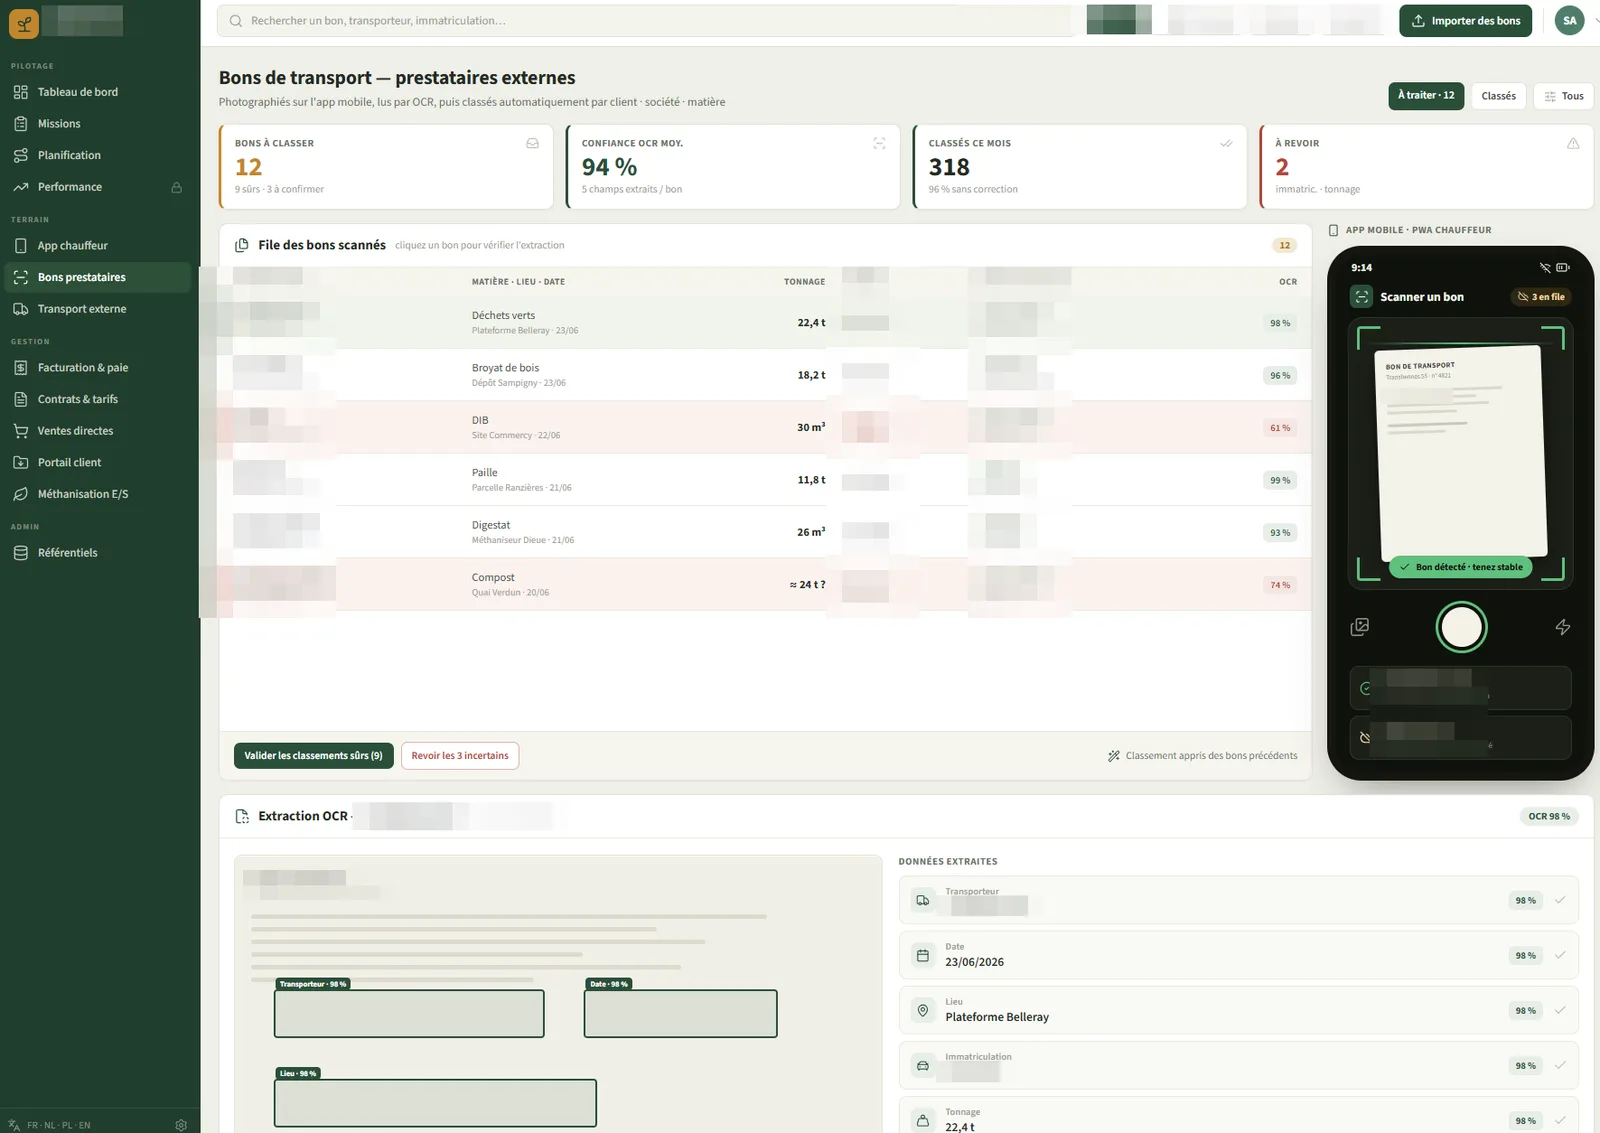Click the settings gear in sidebar footer
The image size is (1600, 1133).
(x=181, y=1125)
